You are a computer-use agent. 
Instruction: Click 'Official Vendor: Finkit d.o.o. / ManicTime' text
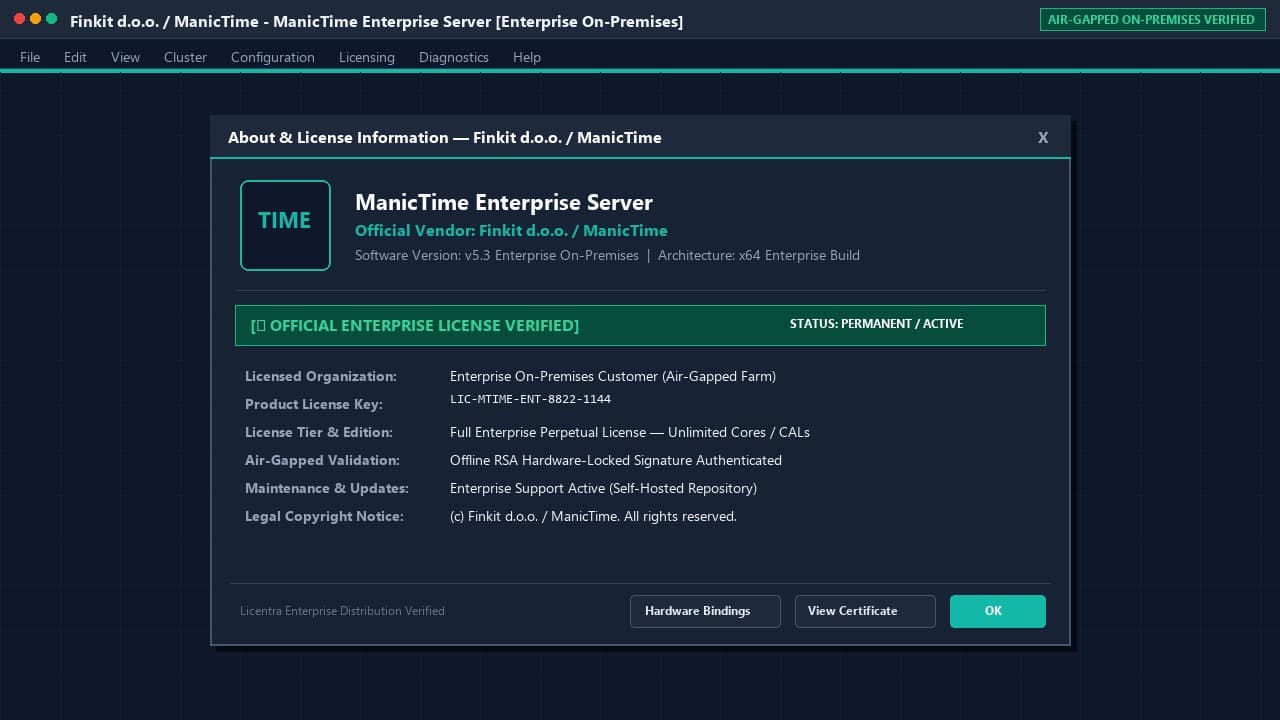tap(511, 231)
